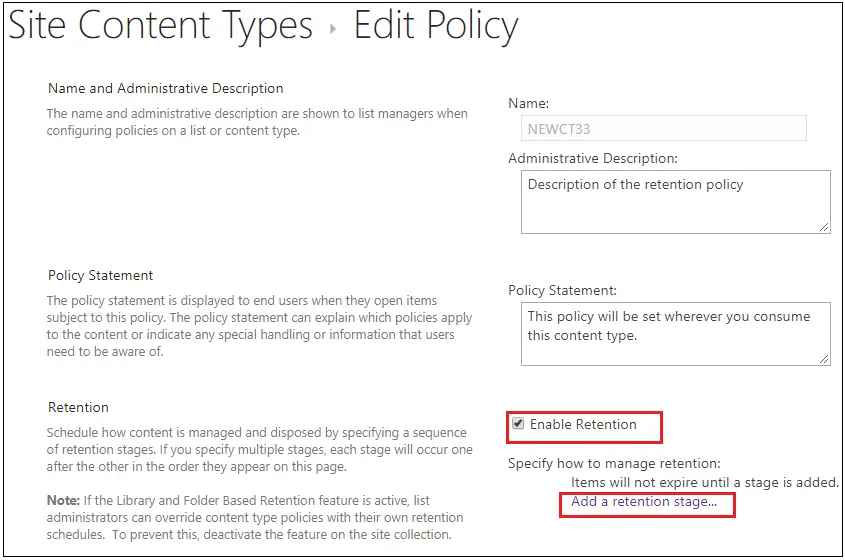
Task: Click the 'Policy Statement:' field label
Action: coord(562,290)
